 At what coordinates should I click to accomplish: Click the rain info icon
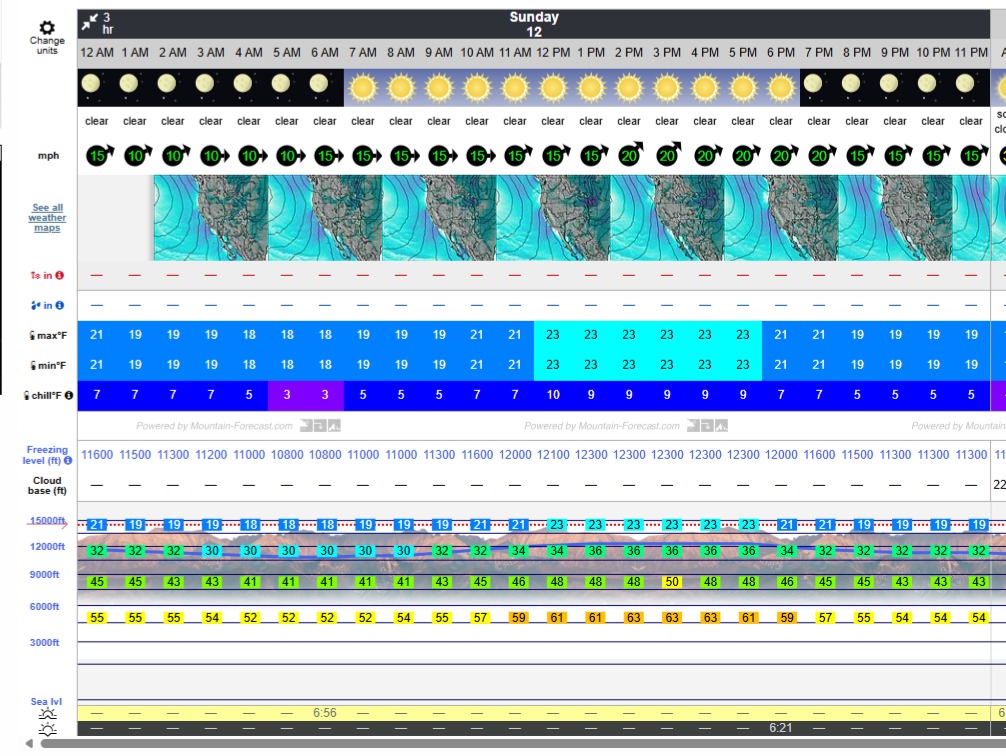pos(60,305)
